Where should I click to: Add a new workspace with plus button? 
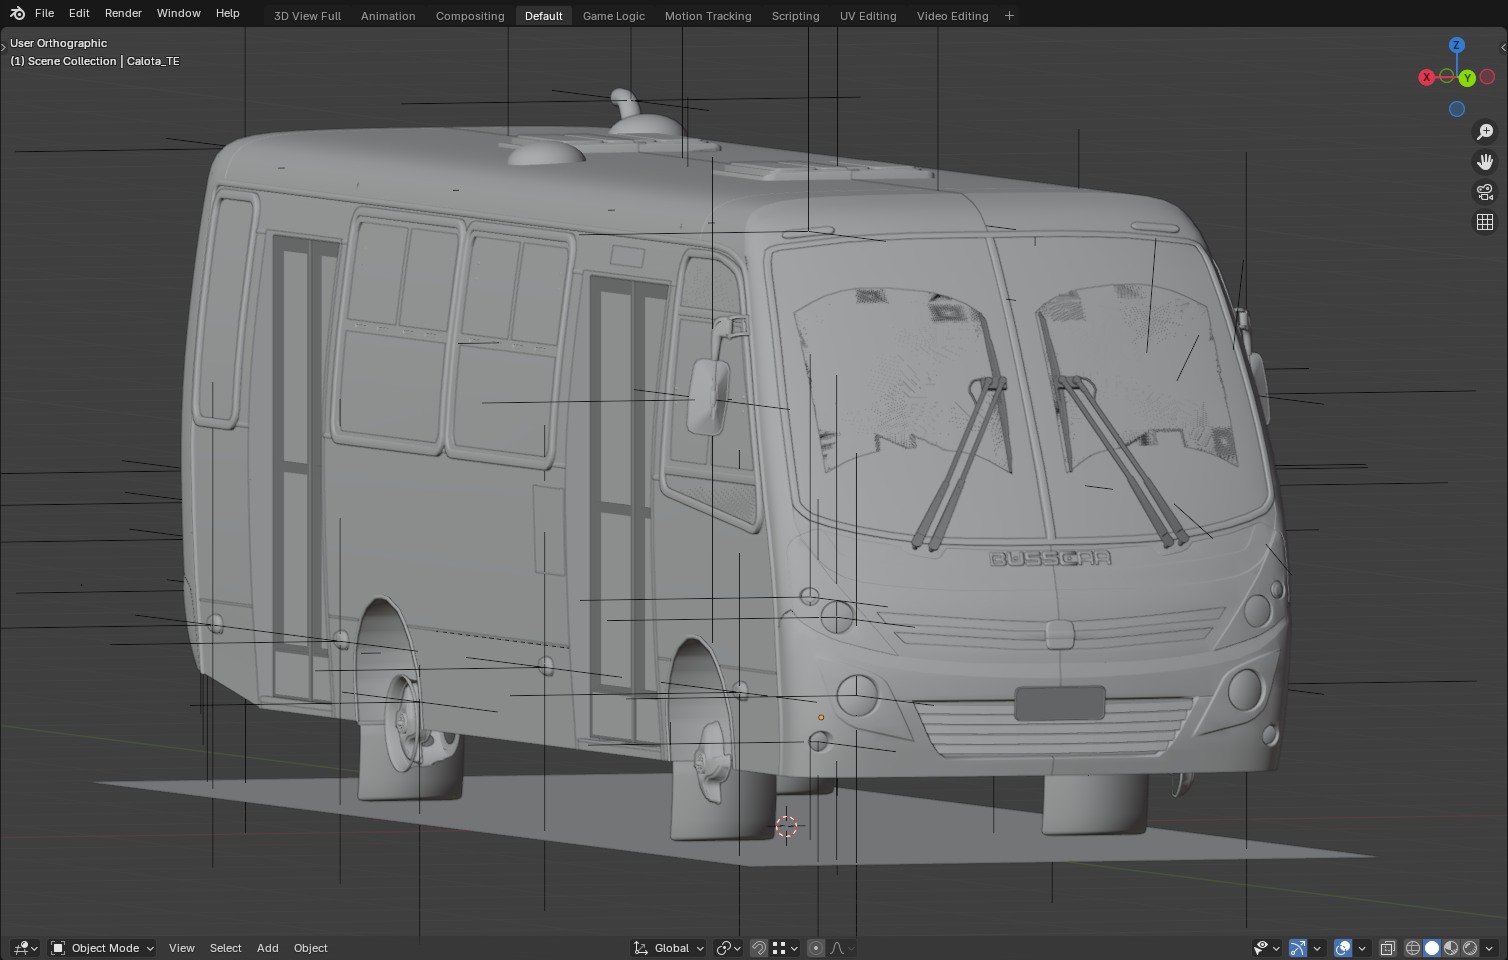1009,16
